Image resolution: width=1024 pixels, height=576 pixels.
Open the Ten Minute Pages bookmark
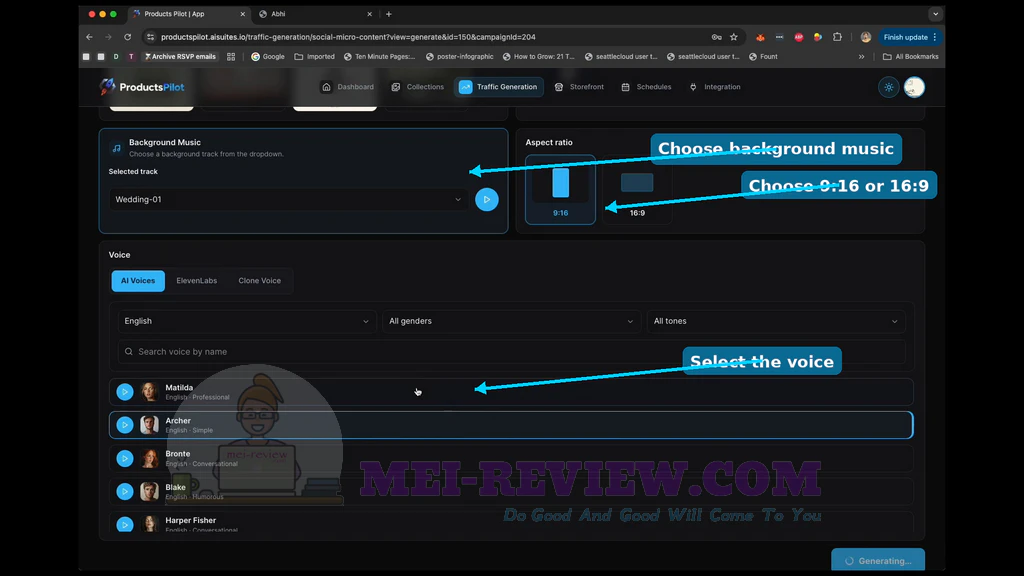(379, 57)
